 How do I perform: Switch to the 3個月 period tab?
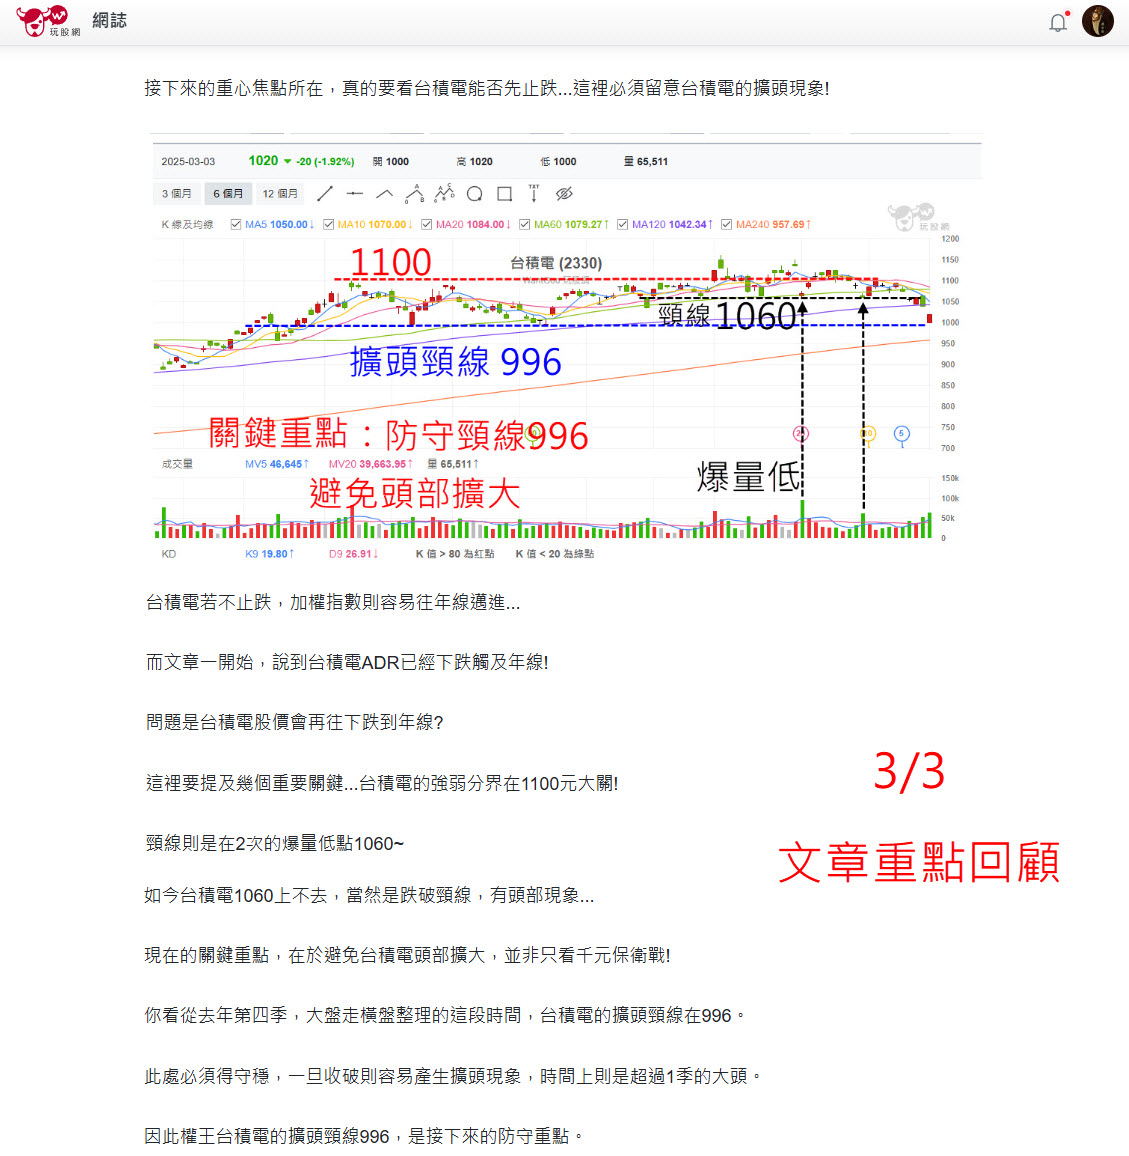click(178, 193)
